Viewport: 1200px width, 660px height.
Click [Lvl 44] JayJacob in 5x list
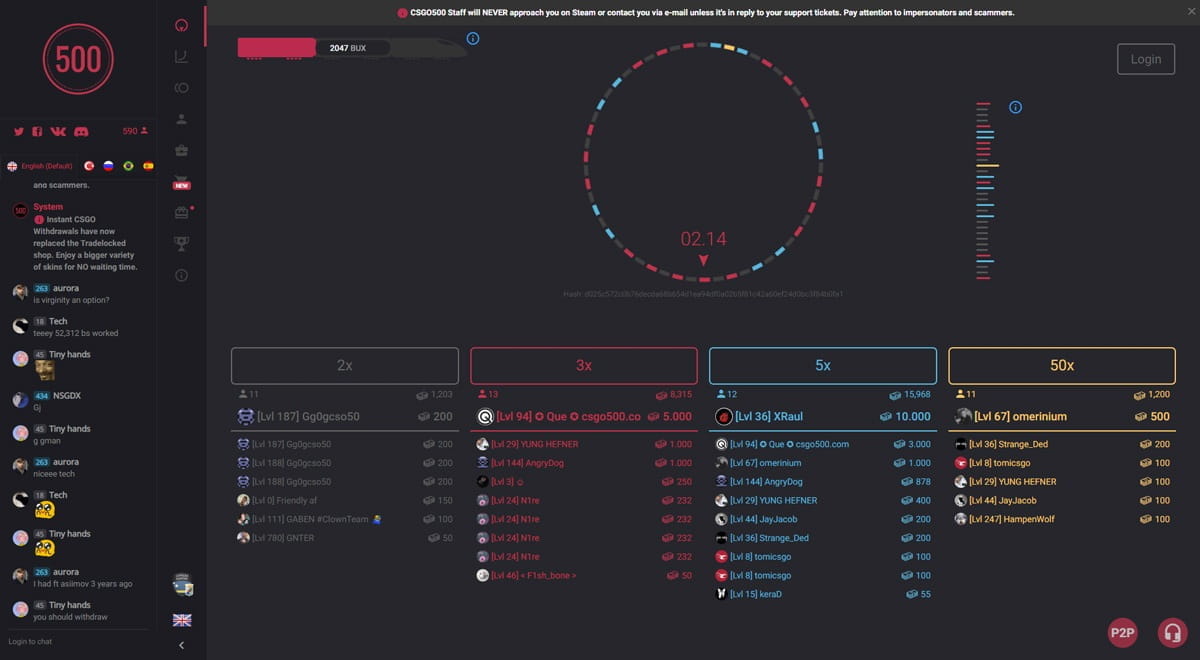pyautogui.click(x=823, y=519)
